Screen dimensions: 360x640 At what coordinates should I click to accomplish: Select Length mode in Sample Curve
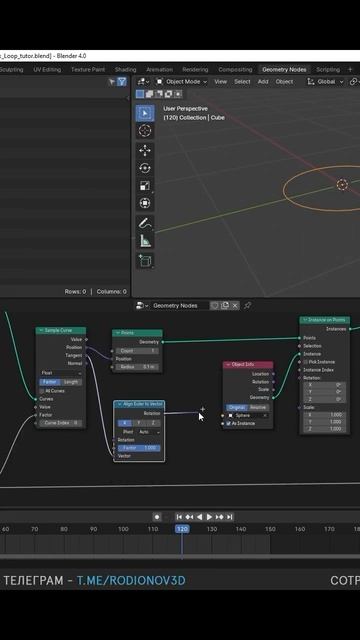click(x=71, y=382)
